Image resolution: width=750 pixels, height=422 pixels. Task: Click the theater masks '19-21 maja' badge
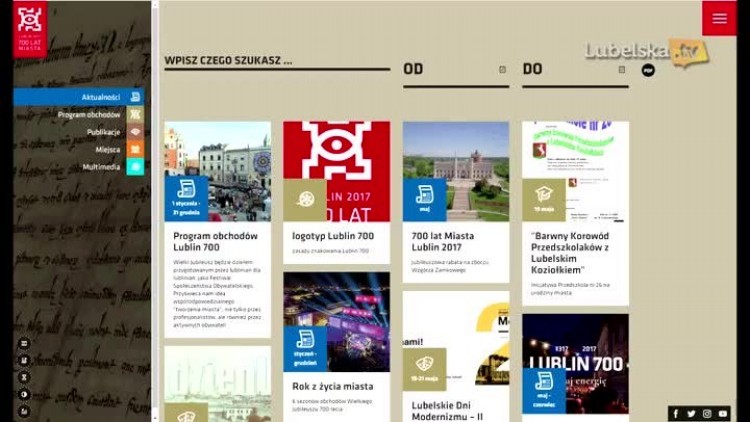coord(424,369)
